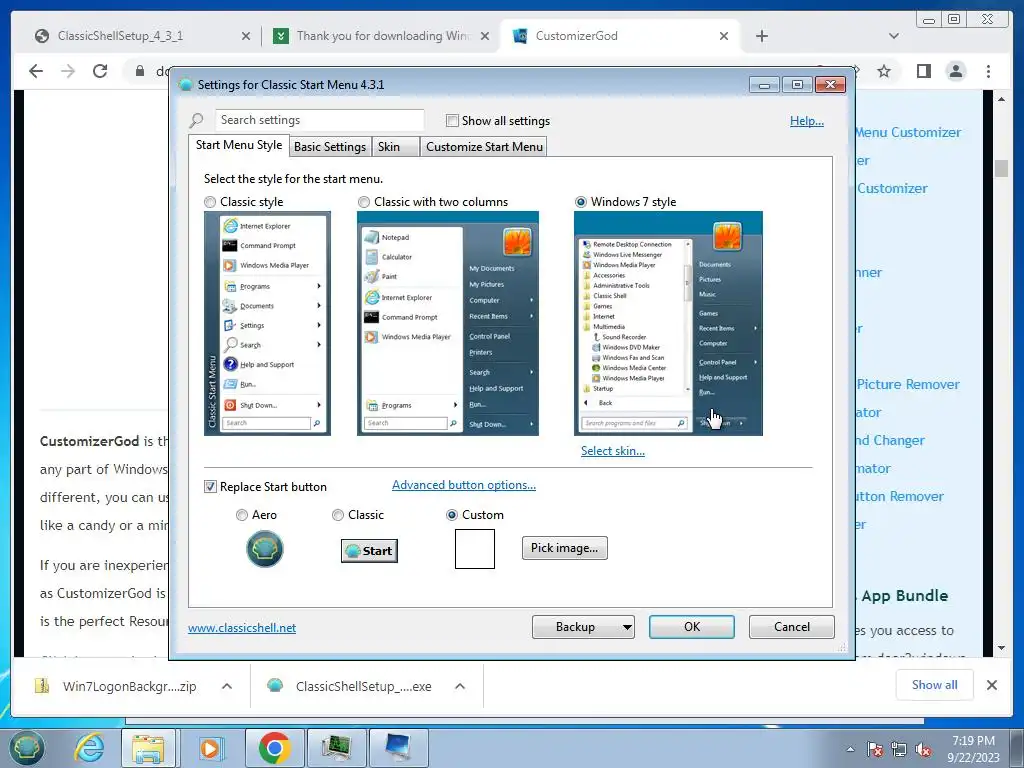The width and height of the screenshot is (1024, 768).
Task: Show hidden system tray icons
Action: [850, 749]
